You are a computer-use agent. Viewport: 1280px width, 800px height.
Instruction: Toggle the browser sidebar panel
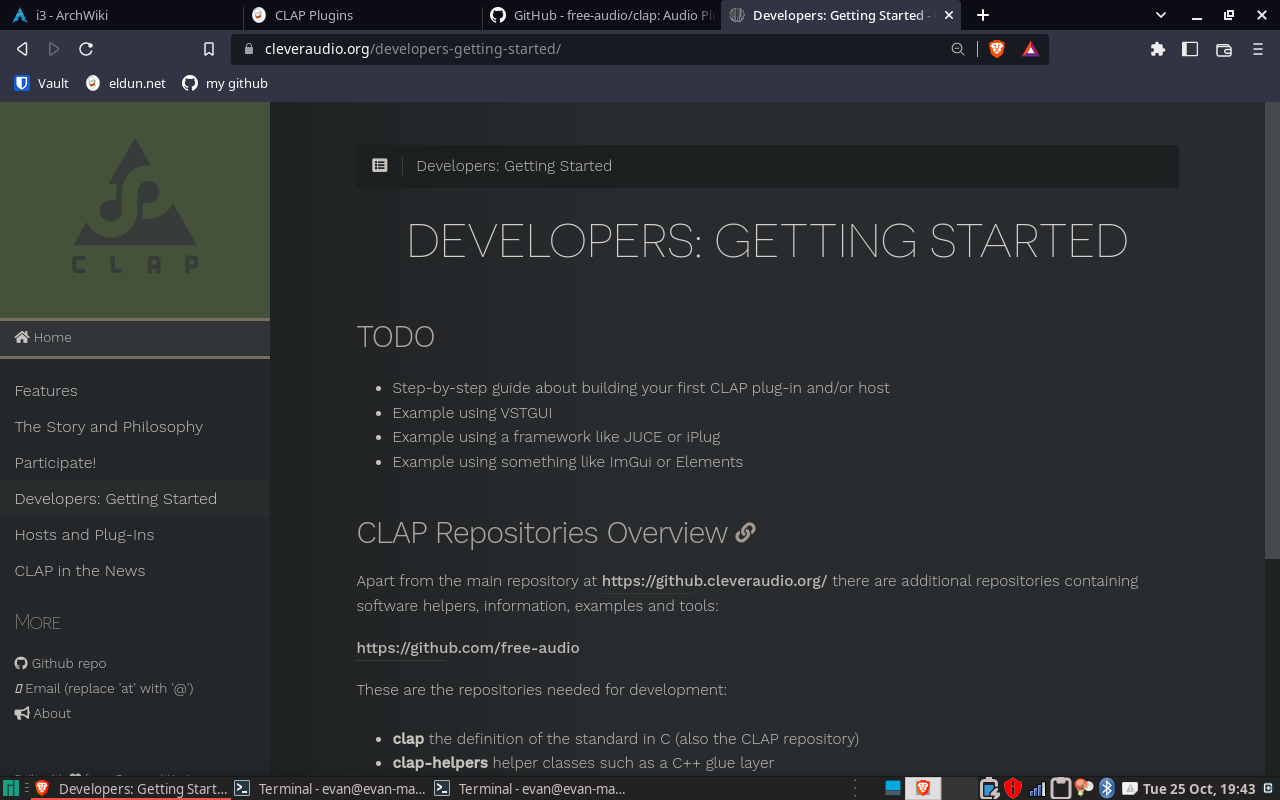pyautogui.click(x=1190, y=49)
